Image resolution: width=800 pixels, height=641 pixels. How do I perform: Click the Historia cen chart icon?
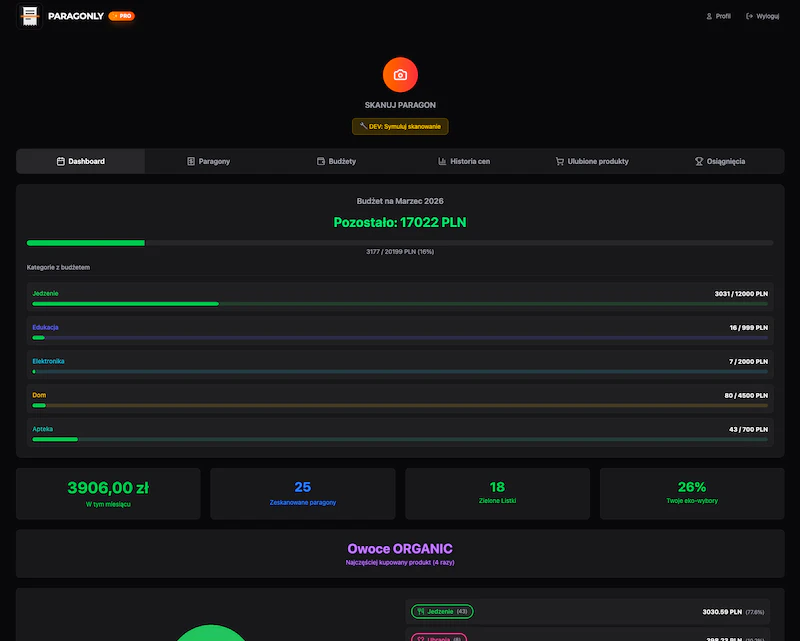(x=442, y=161)
